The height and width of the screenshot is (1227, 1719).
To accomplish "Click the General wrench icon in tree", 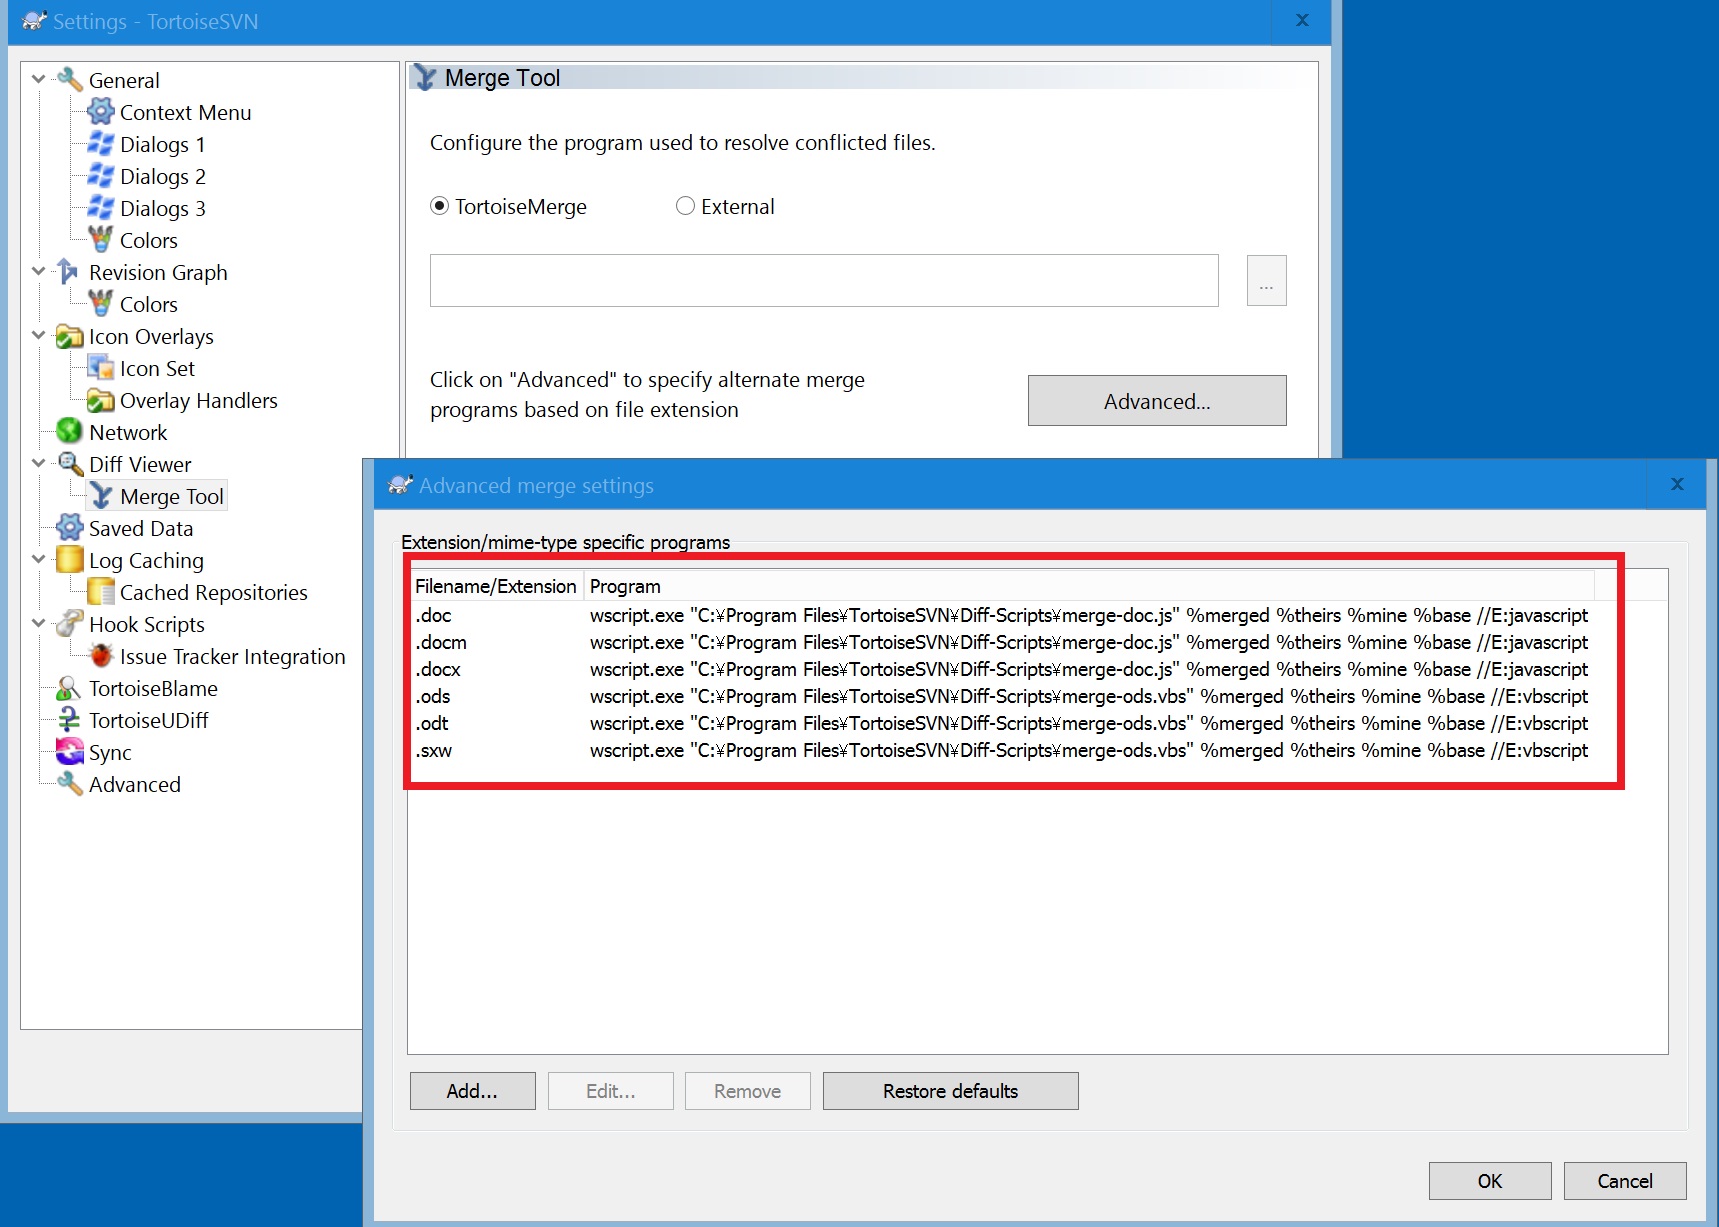I will [69, 80].
